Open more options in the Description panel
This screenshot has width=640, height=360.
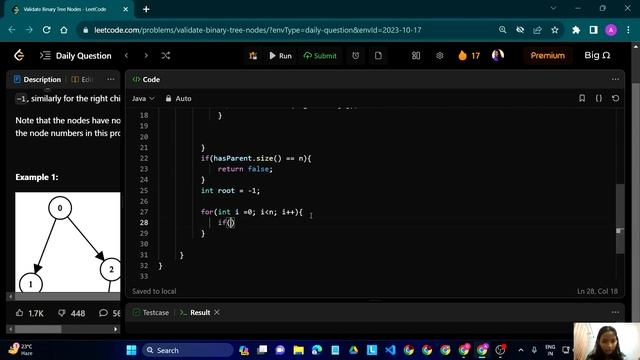pos(111,79)
